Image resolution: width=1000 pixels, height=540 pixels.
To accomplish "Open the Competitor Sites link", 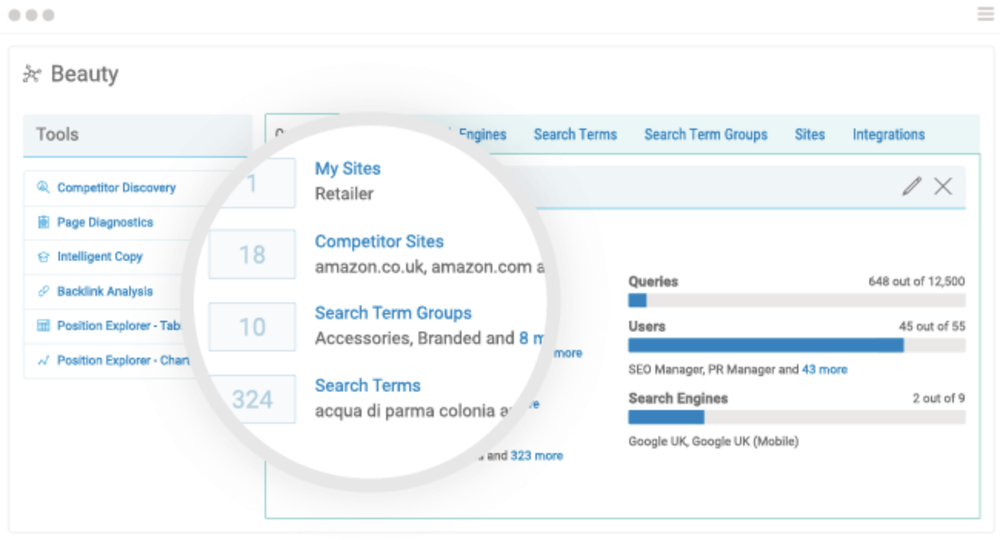I will pyautogui.click(x=379, y=241).
